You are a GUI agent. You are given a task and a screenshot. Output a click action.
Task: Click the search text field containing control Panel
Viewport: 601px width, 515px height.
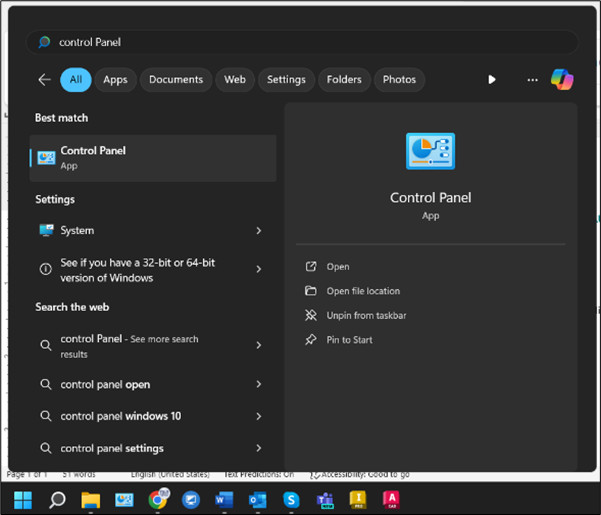click(302, 42)
